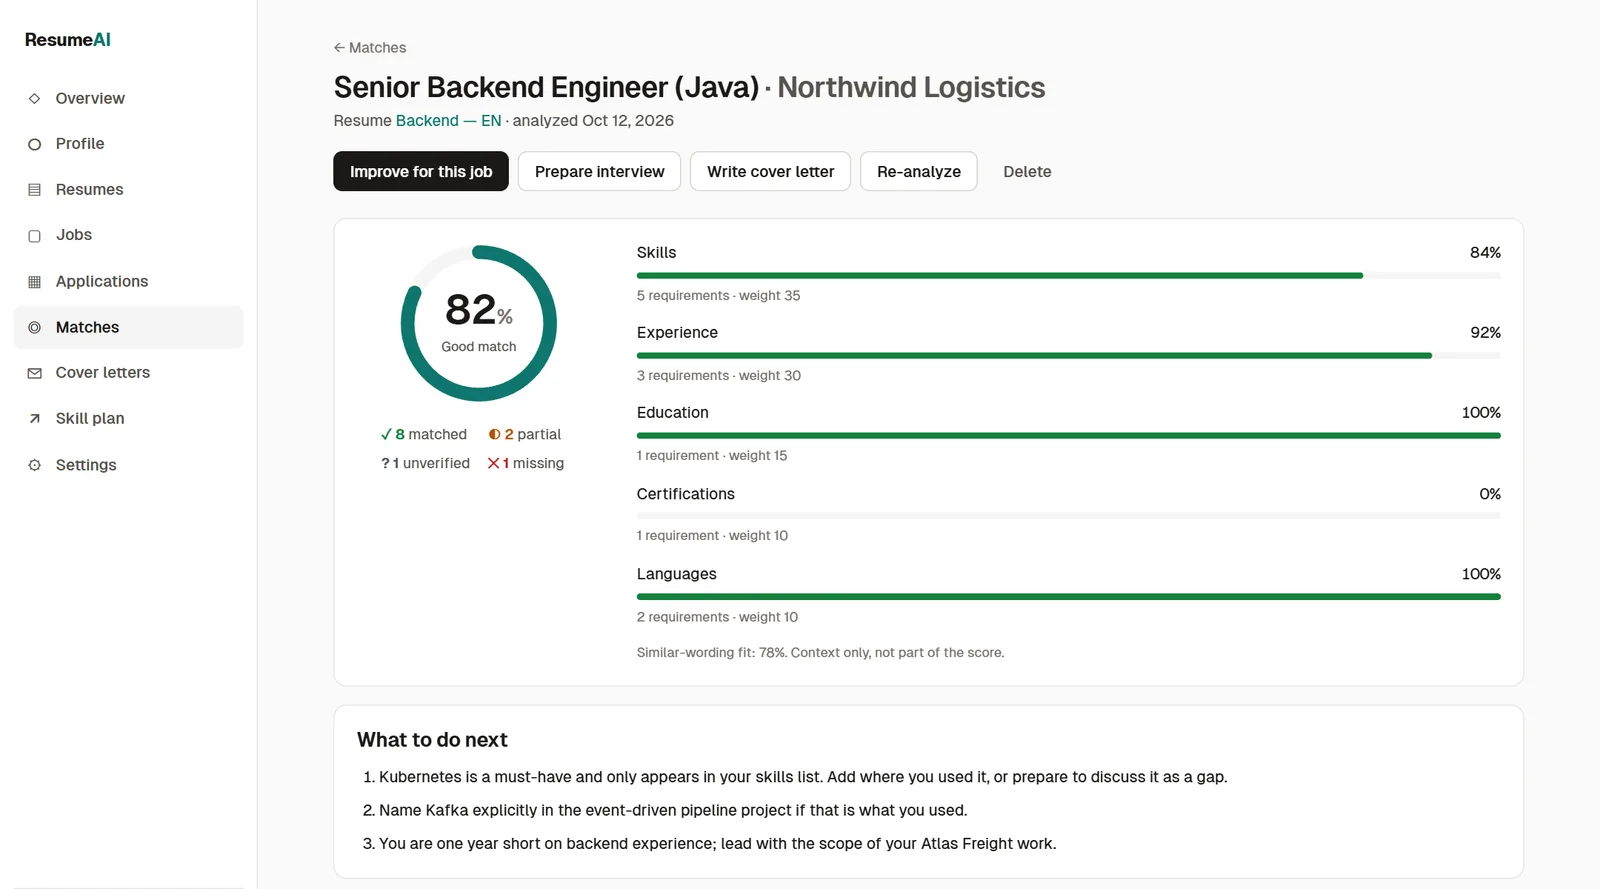Open Settings from the sidebar
Image resolution: width=1600 pixels, height=889 pixels.
pyautogui.click(x=128, y=465)
